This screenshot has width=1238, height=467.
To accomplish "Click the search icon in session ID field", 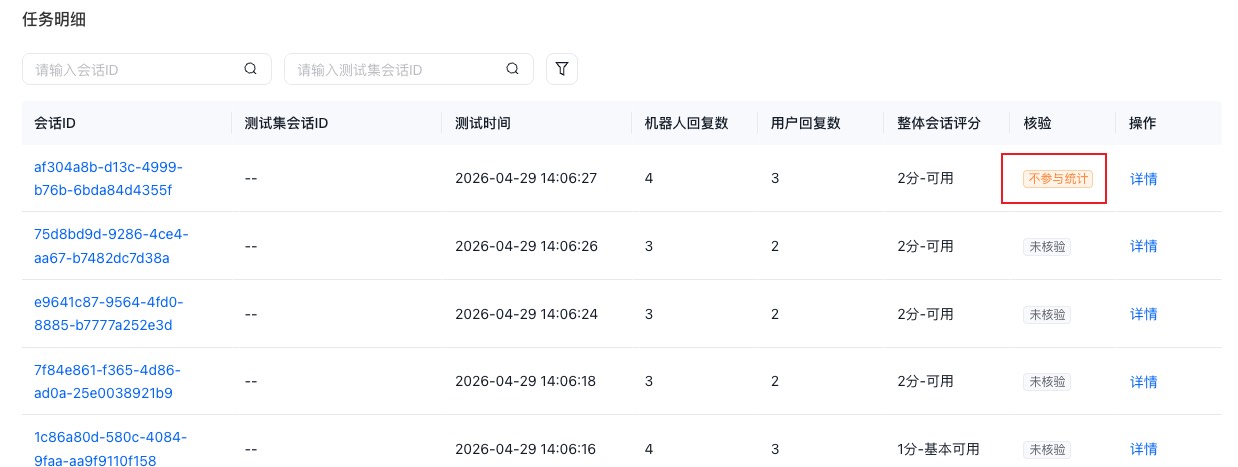I will (251, 69).
